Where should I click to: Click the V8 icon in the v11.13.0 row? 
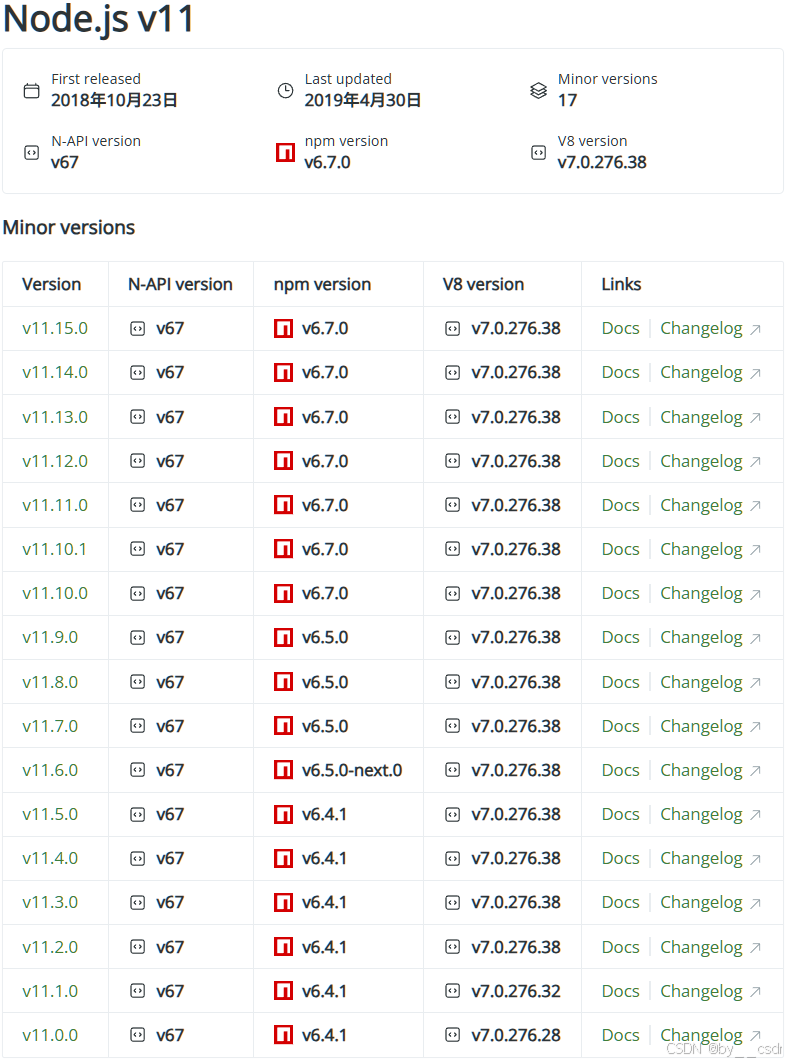pyautogui.click(x=453, y=417)
